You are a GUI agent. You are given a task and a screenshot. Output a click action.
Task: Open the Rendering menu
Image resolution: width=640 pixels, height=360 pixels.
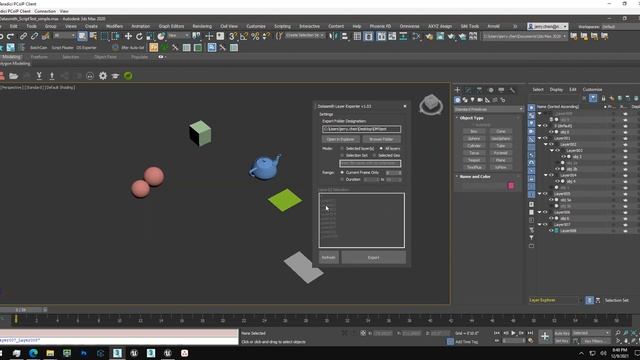pos(202,26)
